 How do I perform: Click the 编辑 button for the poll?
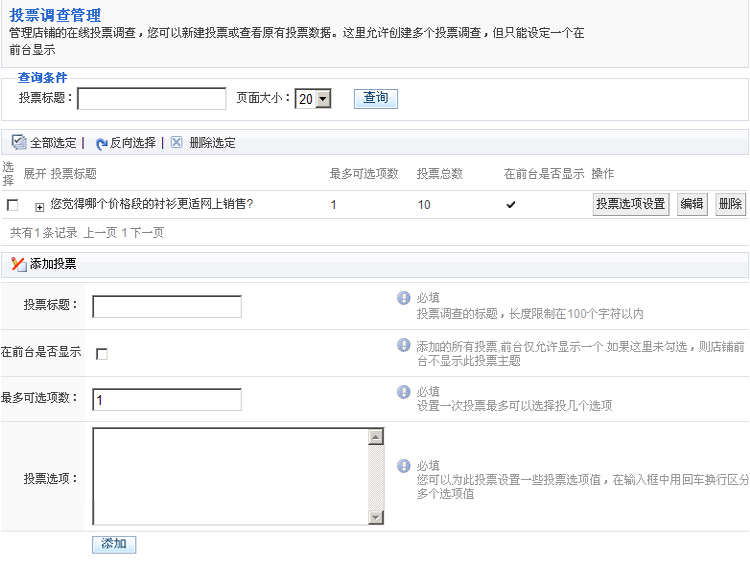692,204
